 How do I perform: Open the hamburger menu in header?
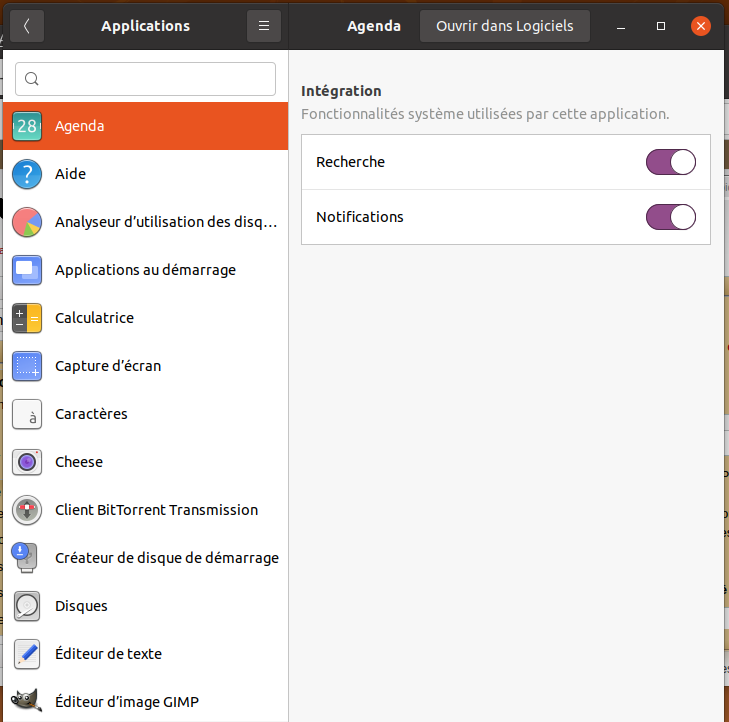264,26
